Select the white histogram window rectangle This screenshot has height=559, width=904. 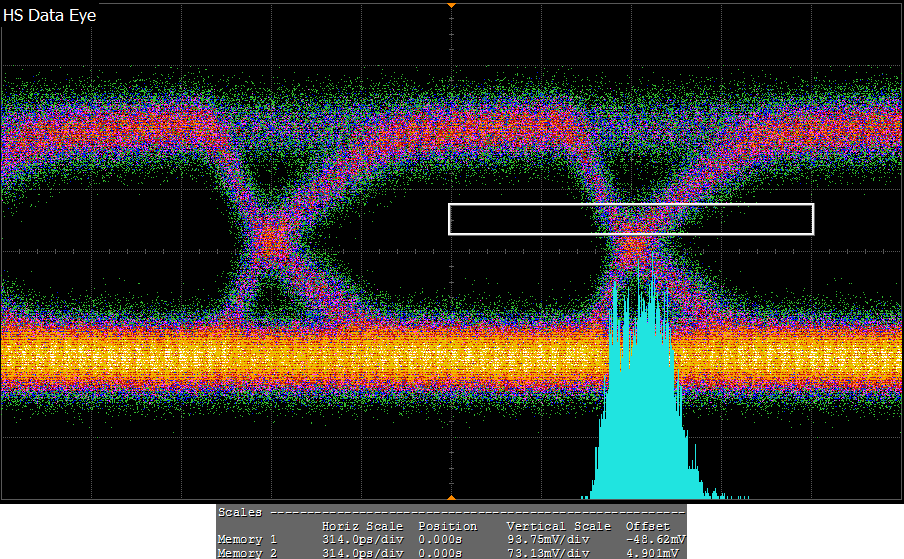tap(630, 206)
